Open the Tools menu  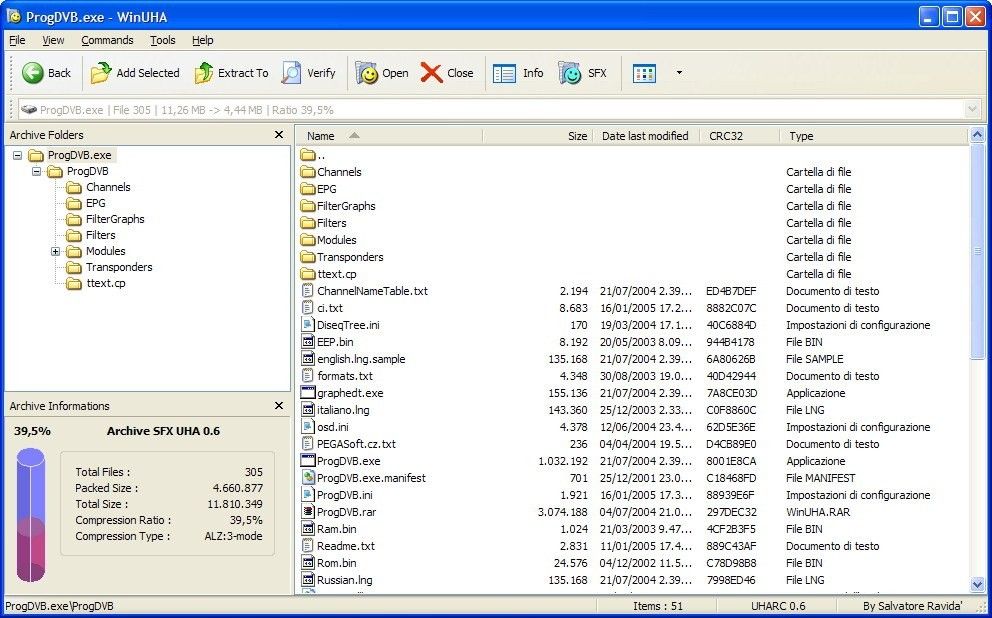(x=163, y=40)
